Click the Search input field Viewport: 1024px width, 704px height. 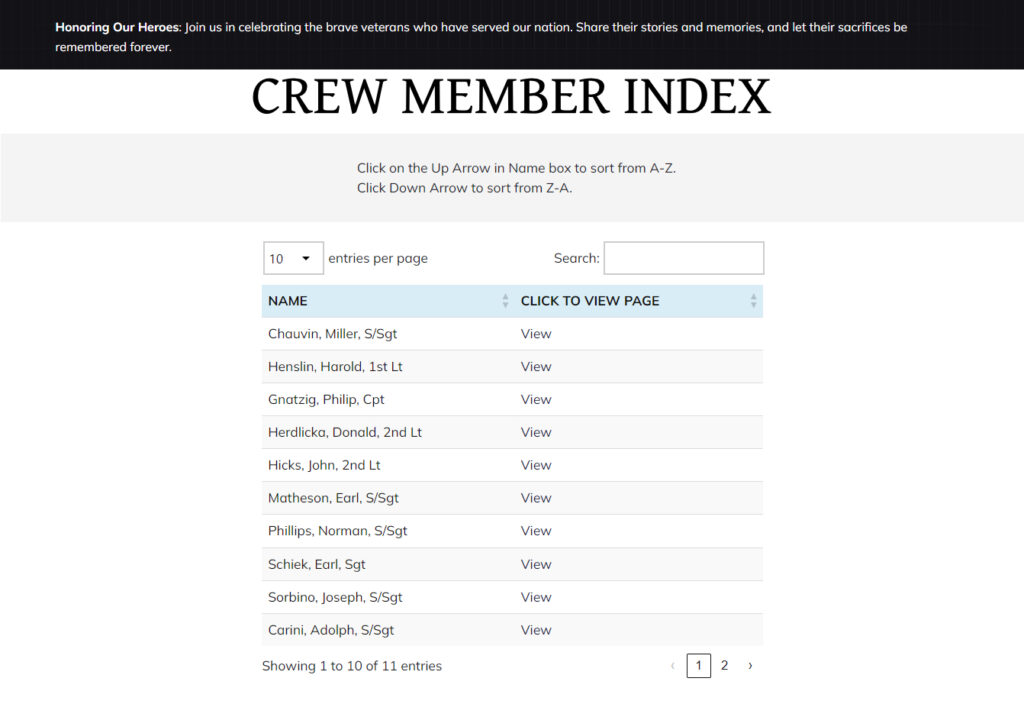click(683, 258)
